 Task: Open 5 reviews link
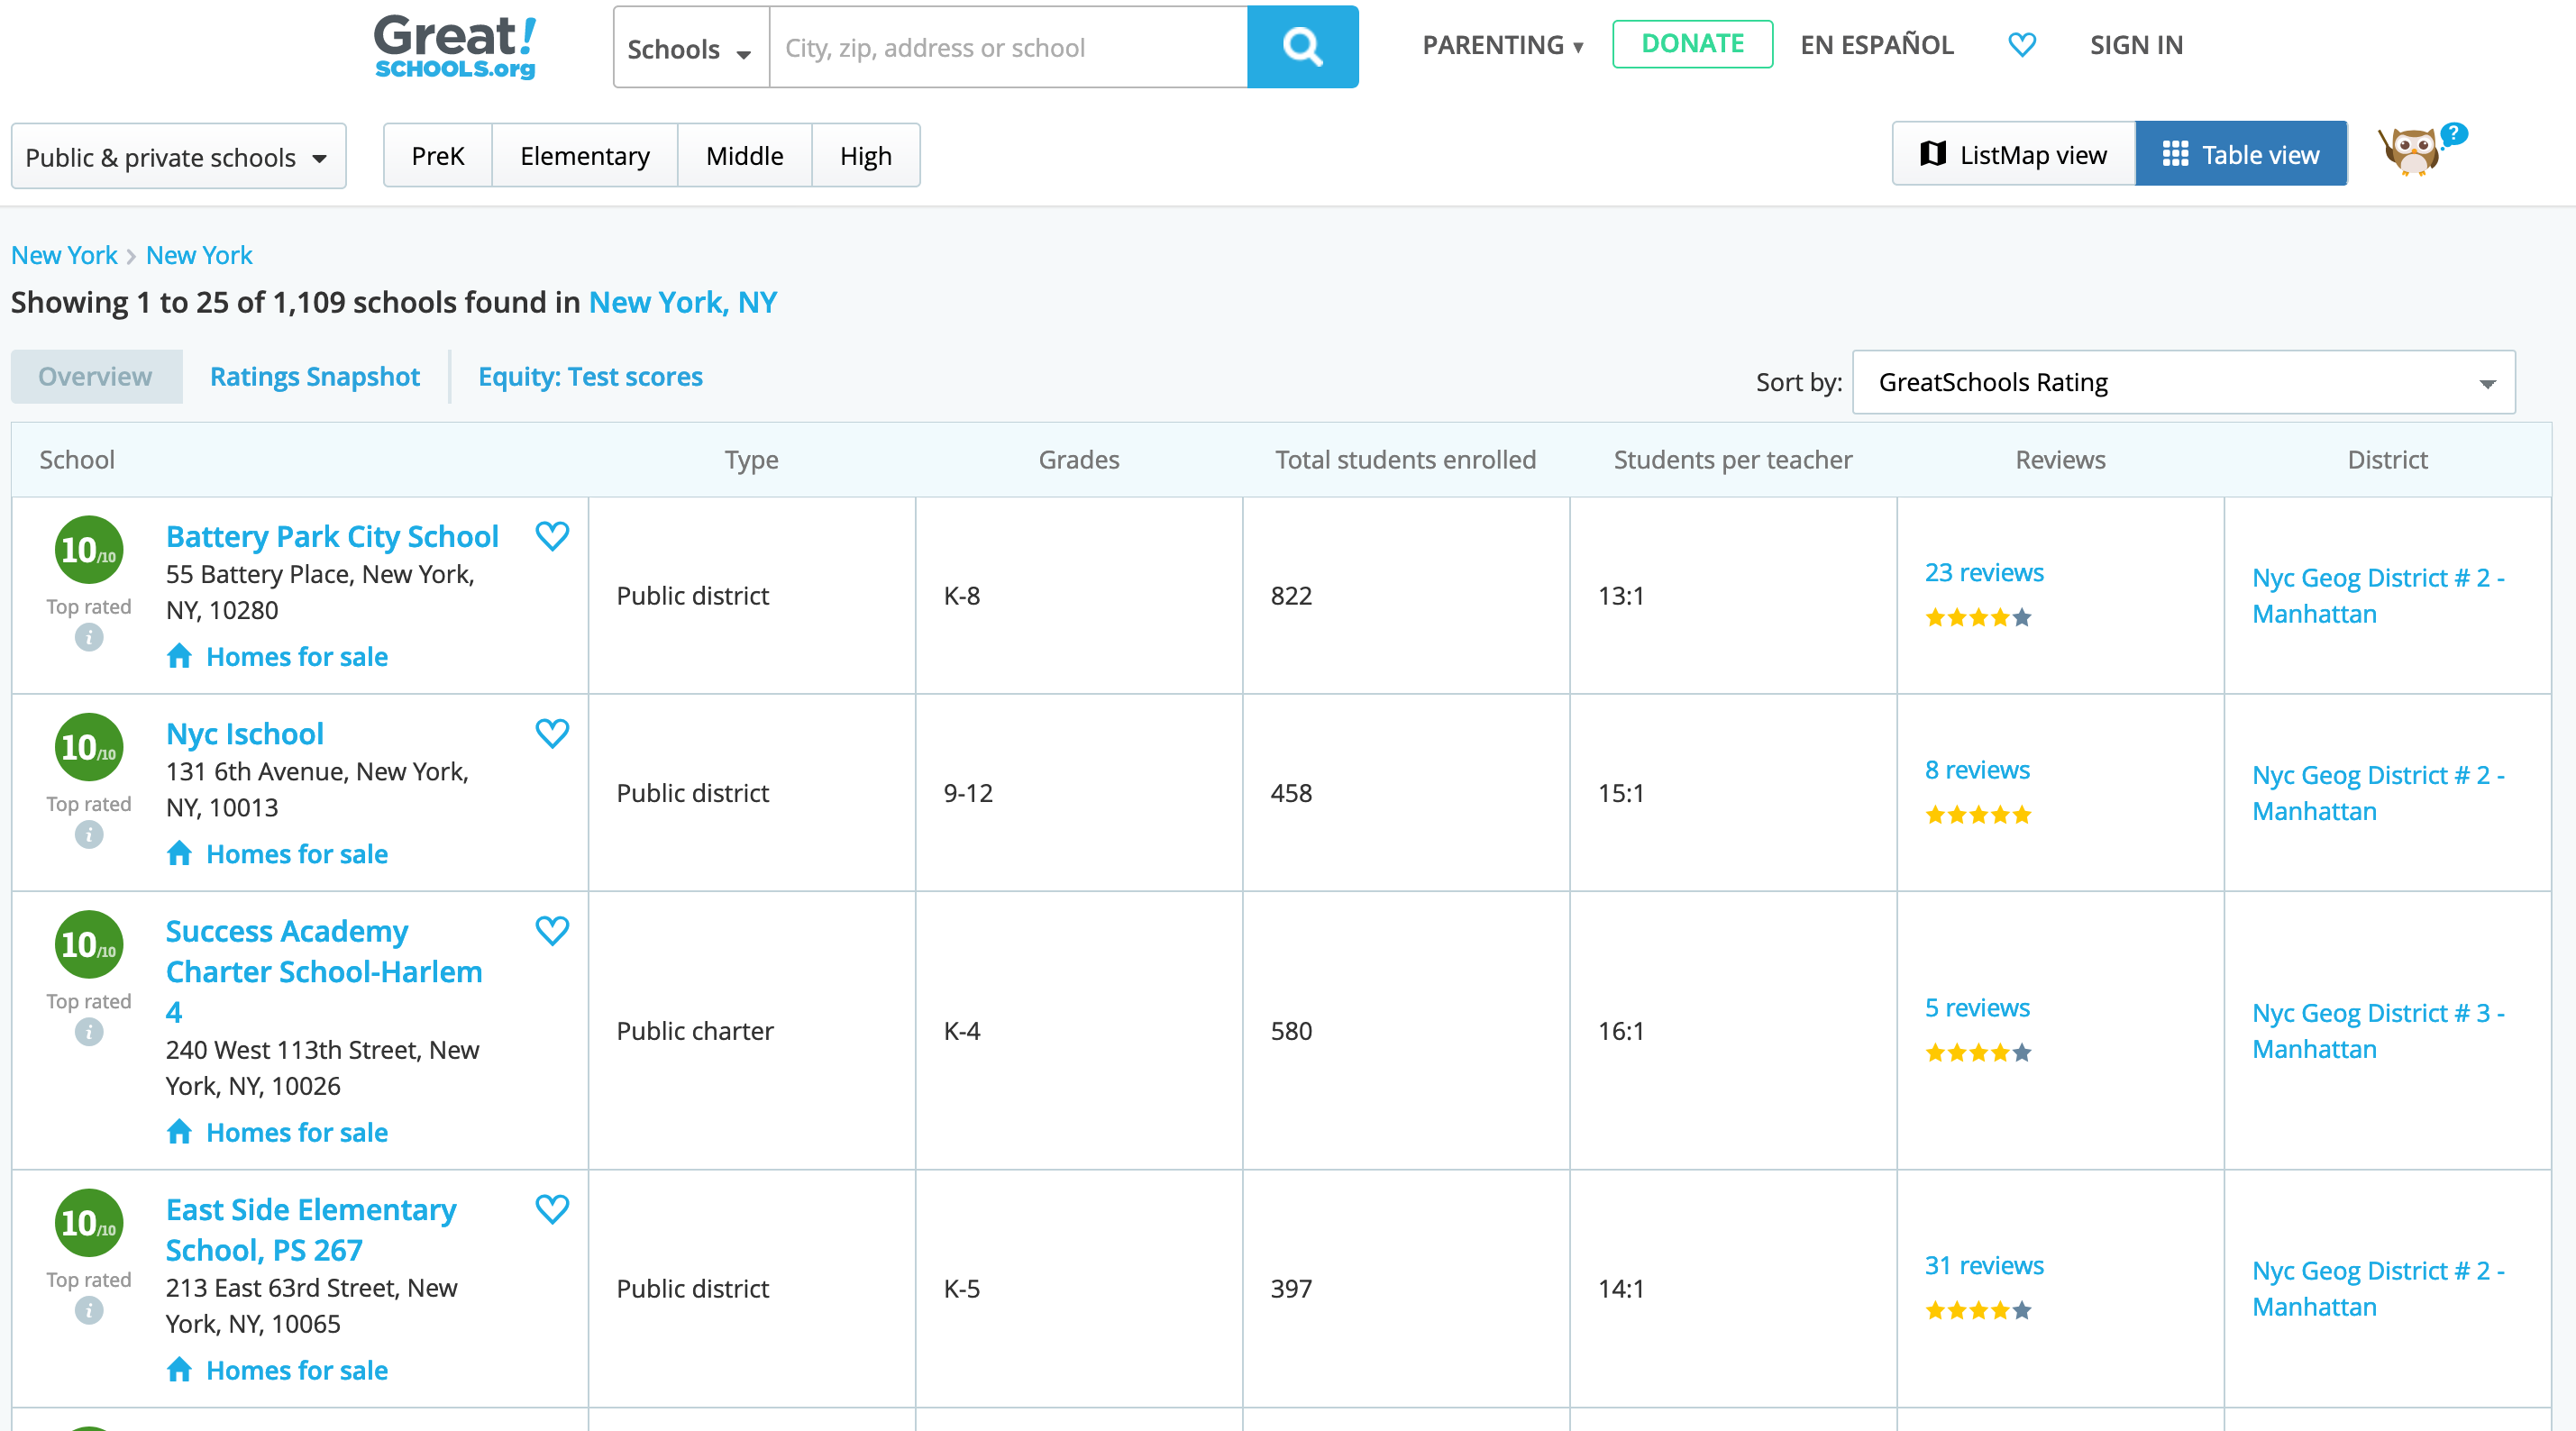(1977, 1007)
